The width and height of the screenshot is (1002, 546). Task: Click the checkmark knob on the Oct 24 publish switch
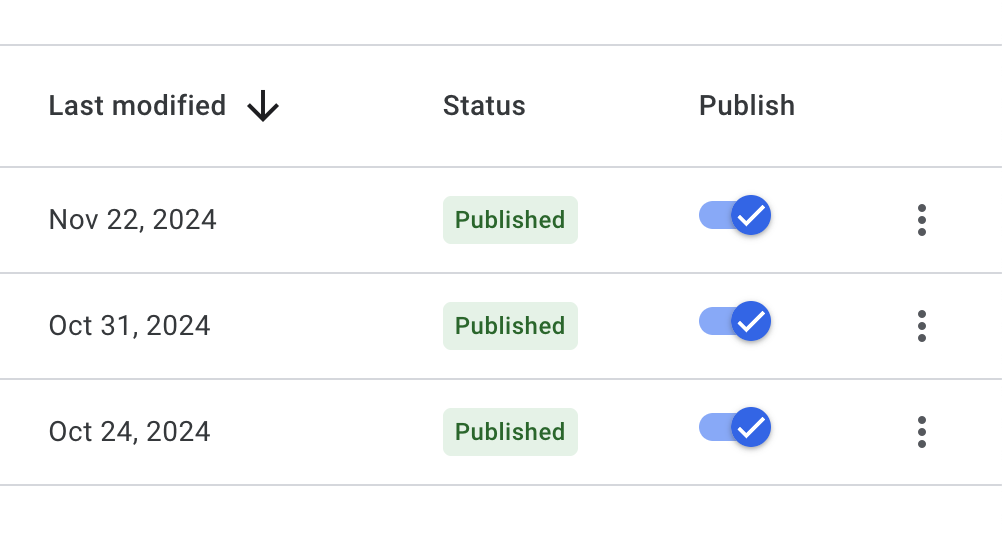click(751, 427)
